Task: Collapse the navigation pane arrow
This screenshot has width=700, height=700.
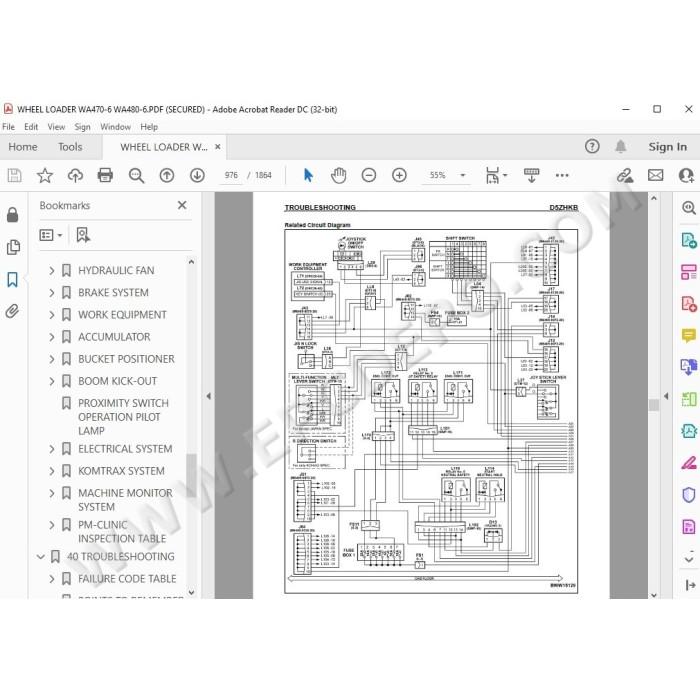Action: (x=208, y=396)
